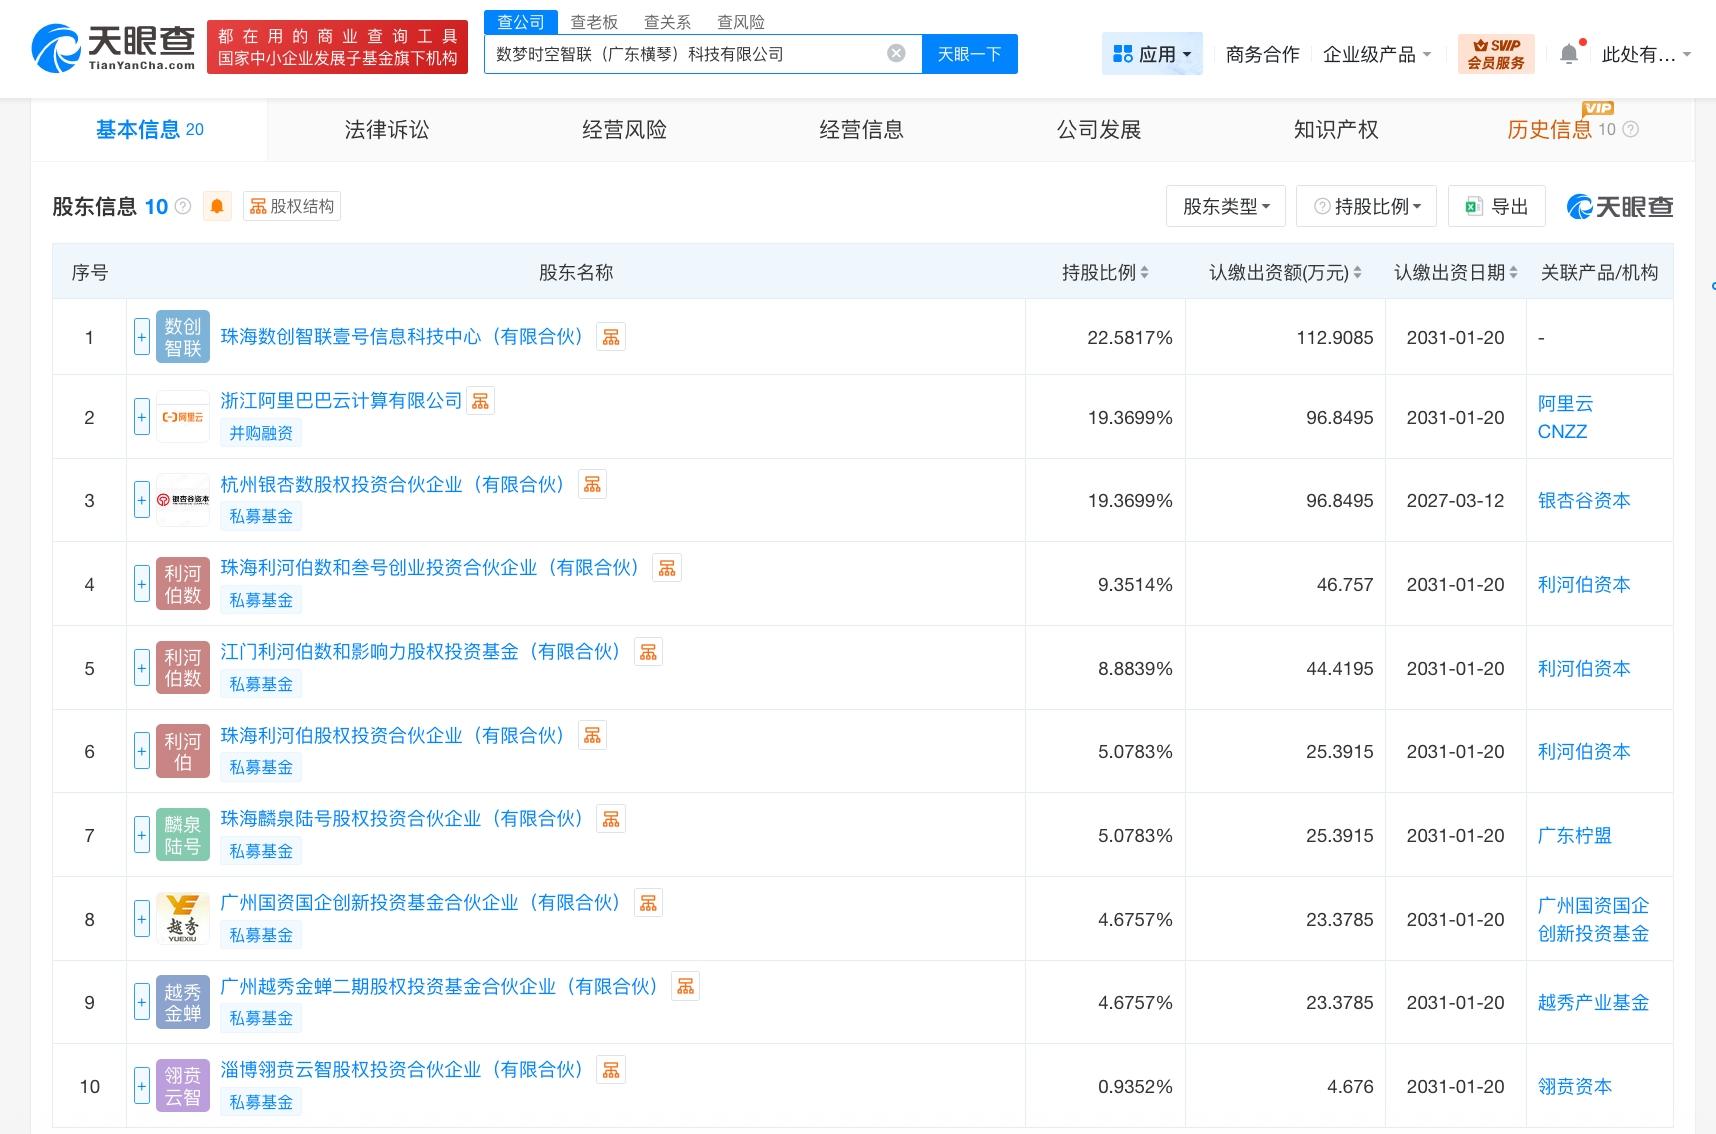Click the 天眼一下 search button
This screenshot has height=1134, width=1716.
click(969, 54)
